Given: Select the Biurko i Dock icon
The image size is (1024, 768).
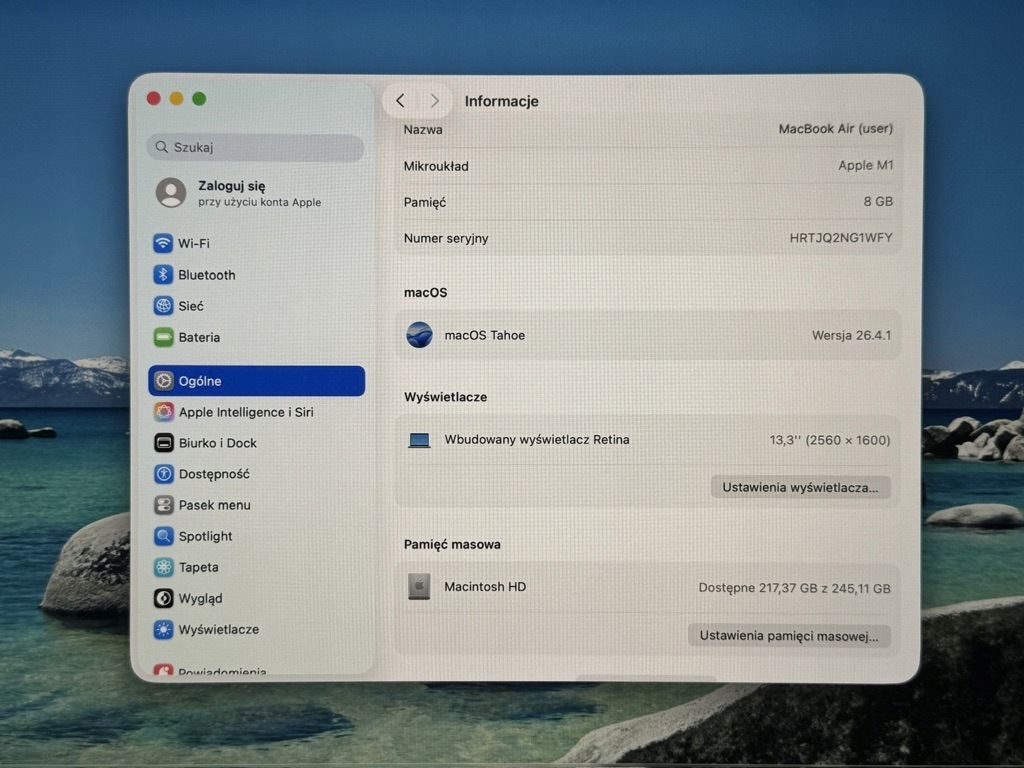Looking at the screenshot, I should tap(163, 443).
